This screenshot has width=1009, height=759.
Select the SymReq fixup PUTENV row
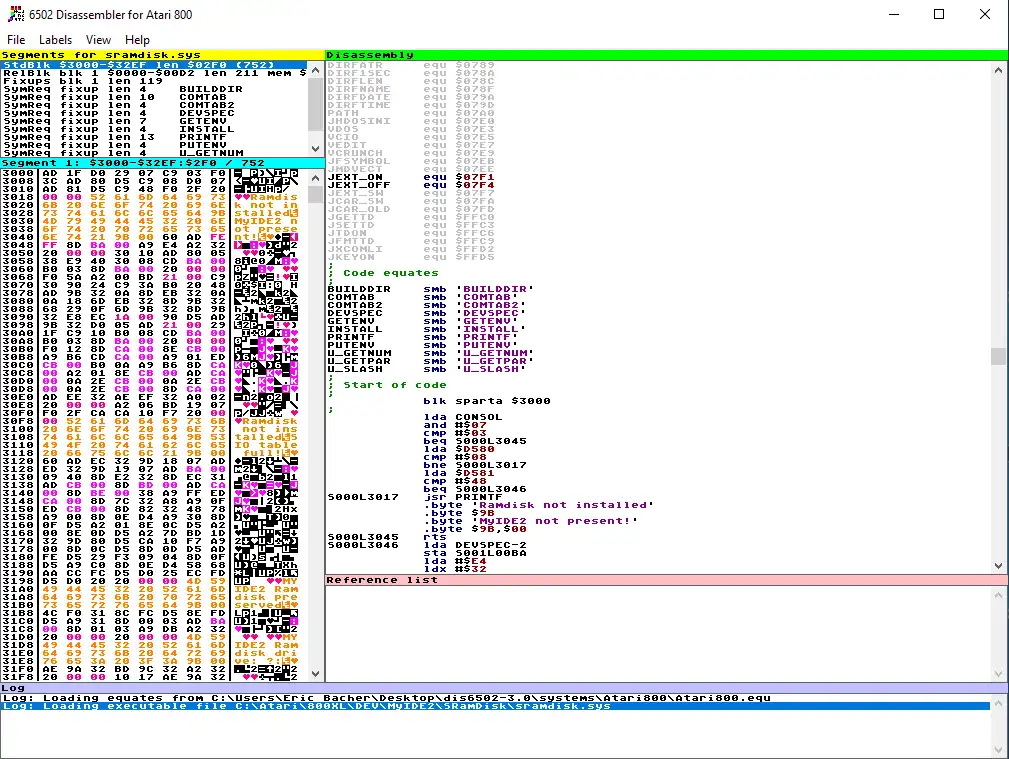click(x=154, y=145)
